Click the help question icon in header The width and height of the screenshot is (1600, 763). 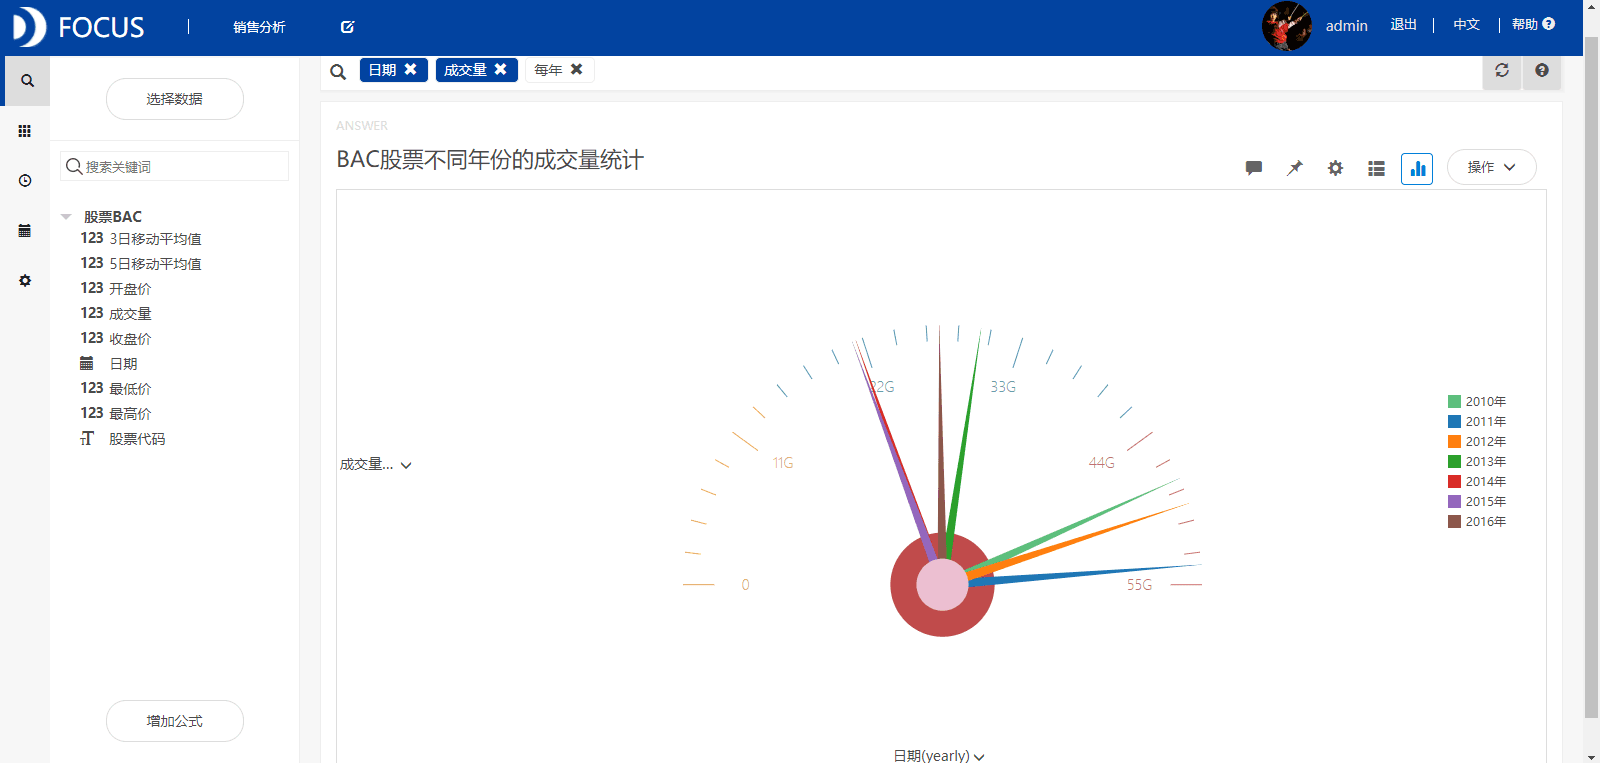tap(1549, 24)
